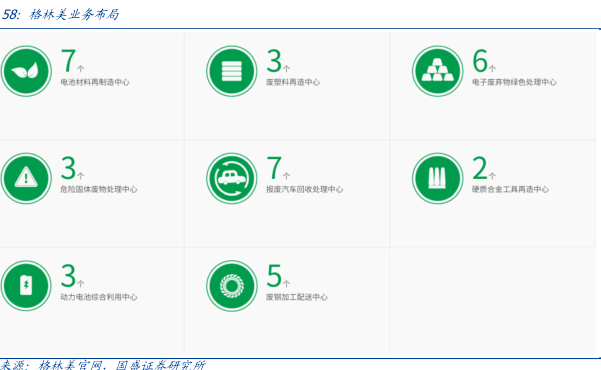Click the number 6 above 电子废弃物绿色处理中心
This screenshot has height=370, width=601.
point(480,61)
